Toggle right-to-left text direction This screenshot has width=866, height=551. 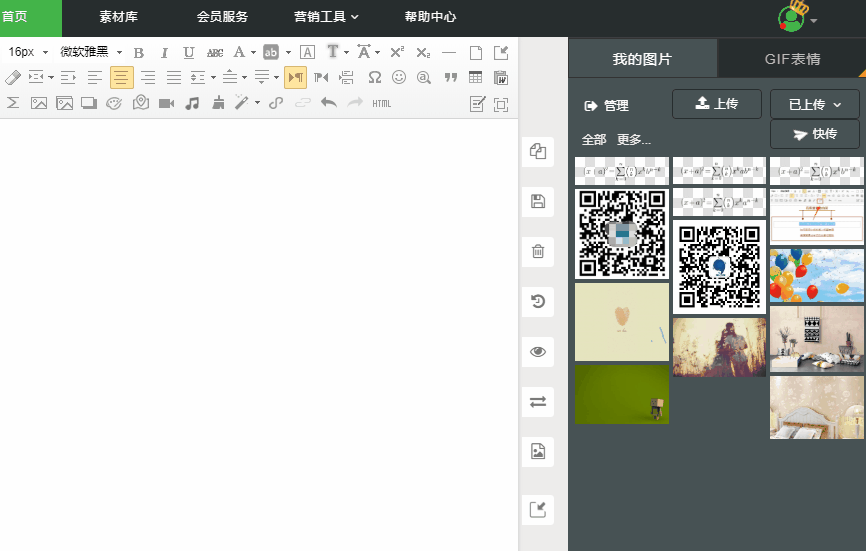coord(321,77)
